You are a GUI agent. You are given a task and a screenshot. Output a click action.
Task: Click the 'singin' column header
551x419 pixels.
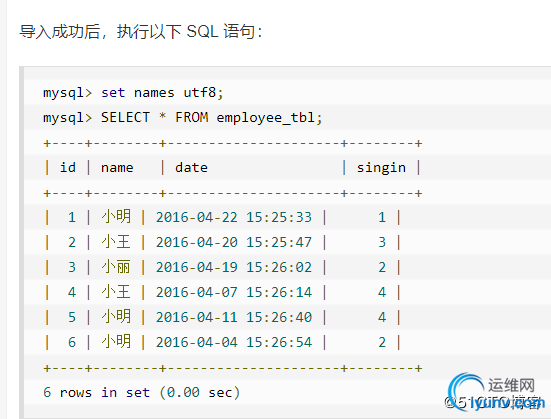pyautogui.click(x=381, y=168)
